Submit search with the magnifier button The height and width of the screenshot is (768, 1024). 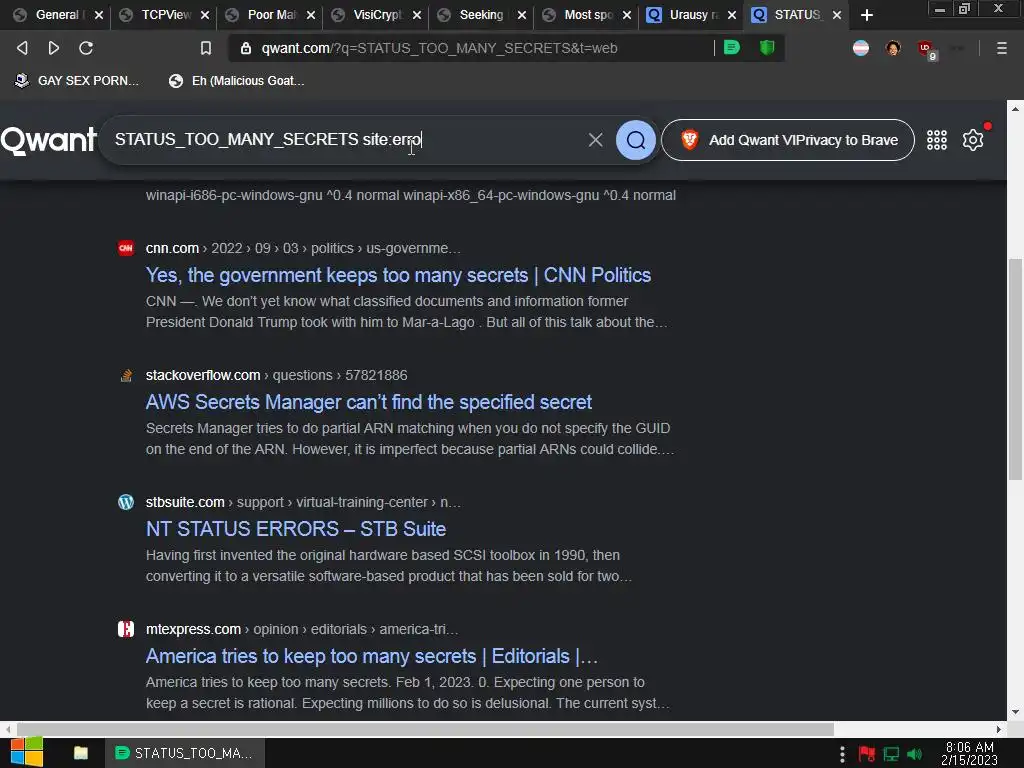[635, 140]
